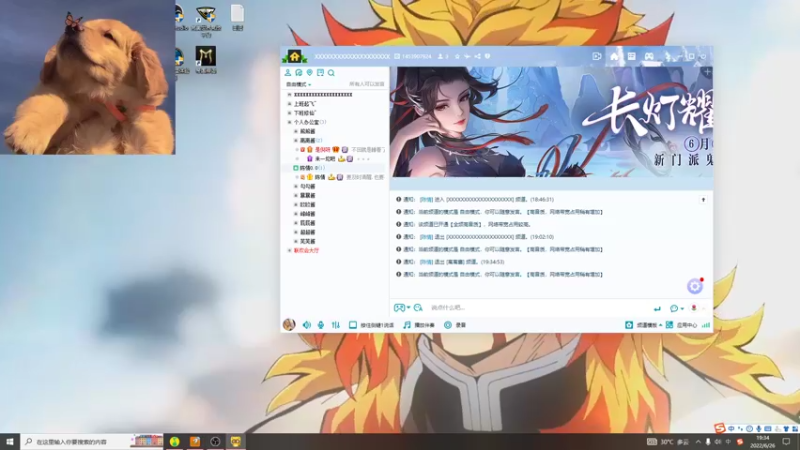Click the font search icon beside chat input
Screen dimensions: 800x450
point(418,308)
